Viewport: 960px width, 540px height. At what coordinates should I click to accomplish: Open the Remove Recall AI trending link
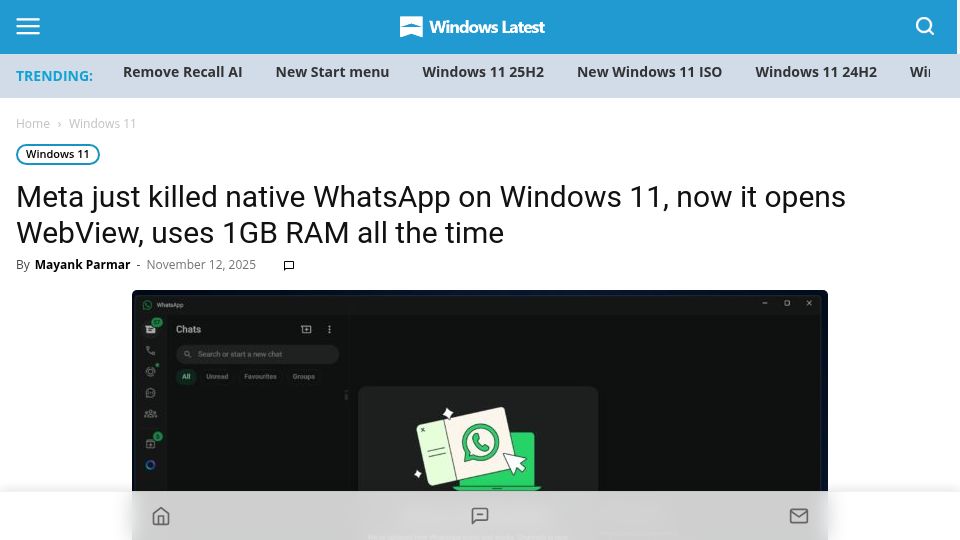[182, 72]
